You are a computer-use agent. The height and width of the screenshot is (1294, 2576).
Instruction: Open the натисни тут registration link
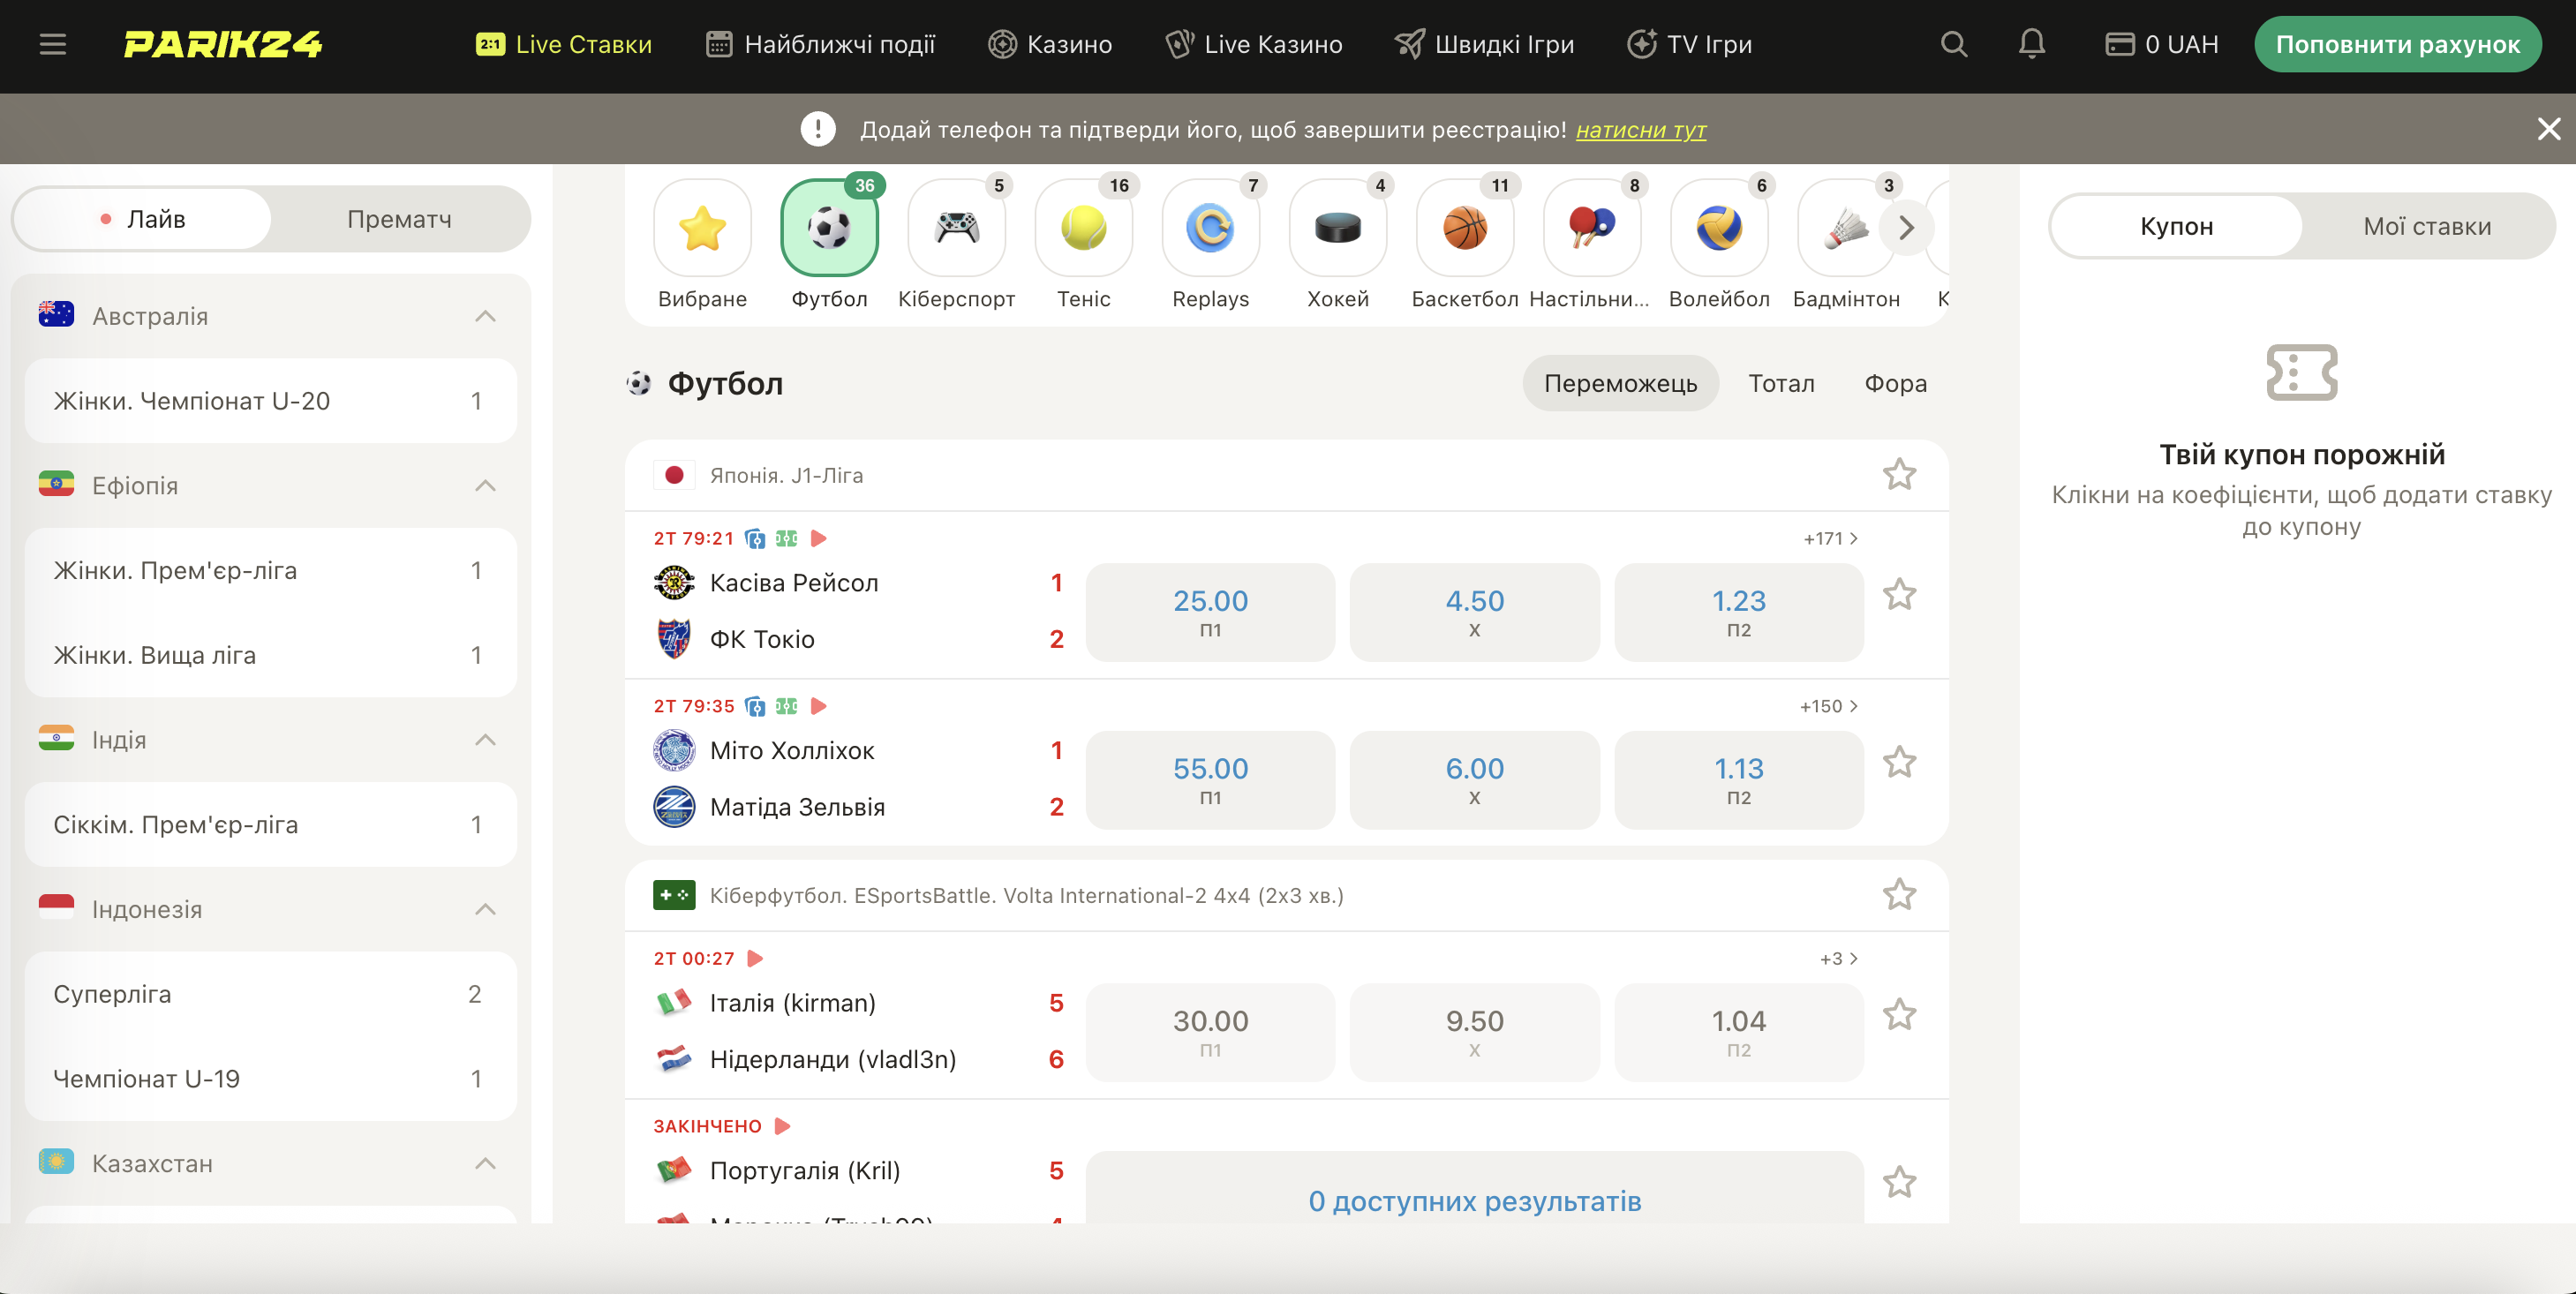tap(1642, 130)
